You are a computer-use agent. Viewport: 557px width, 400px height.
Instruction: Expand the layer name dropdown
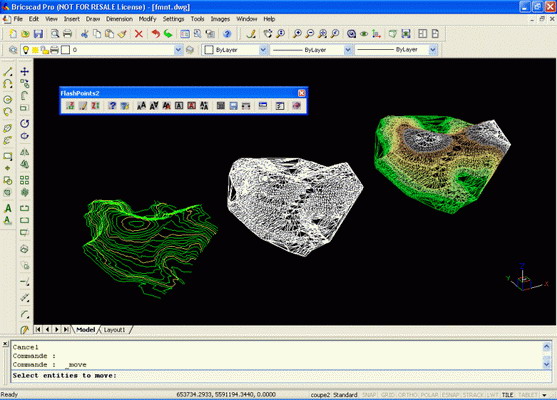[178, 50]
